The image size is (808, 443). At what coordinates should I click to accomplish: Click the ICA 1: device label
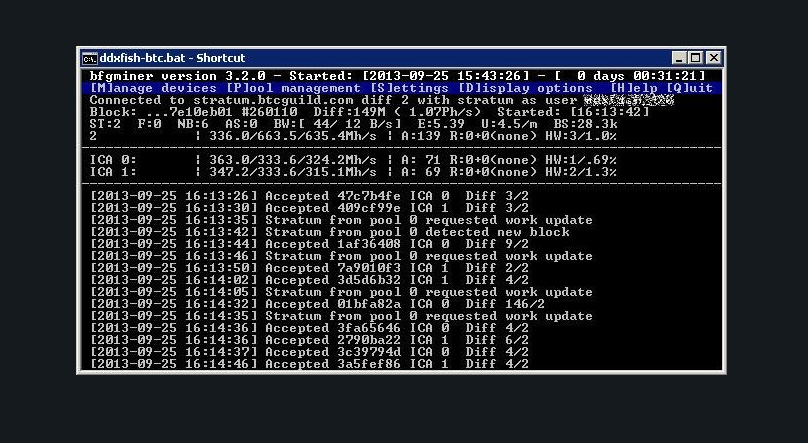[x=113, y=172]
